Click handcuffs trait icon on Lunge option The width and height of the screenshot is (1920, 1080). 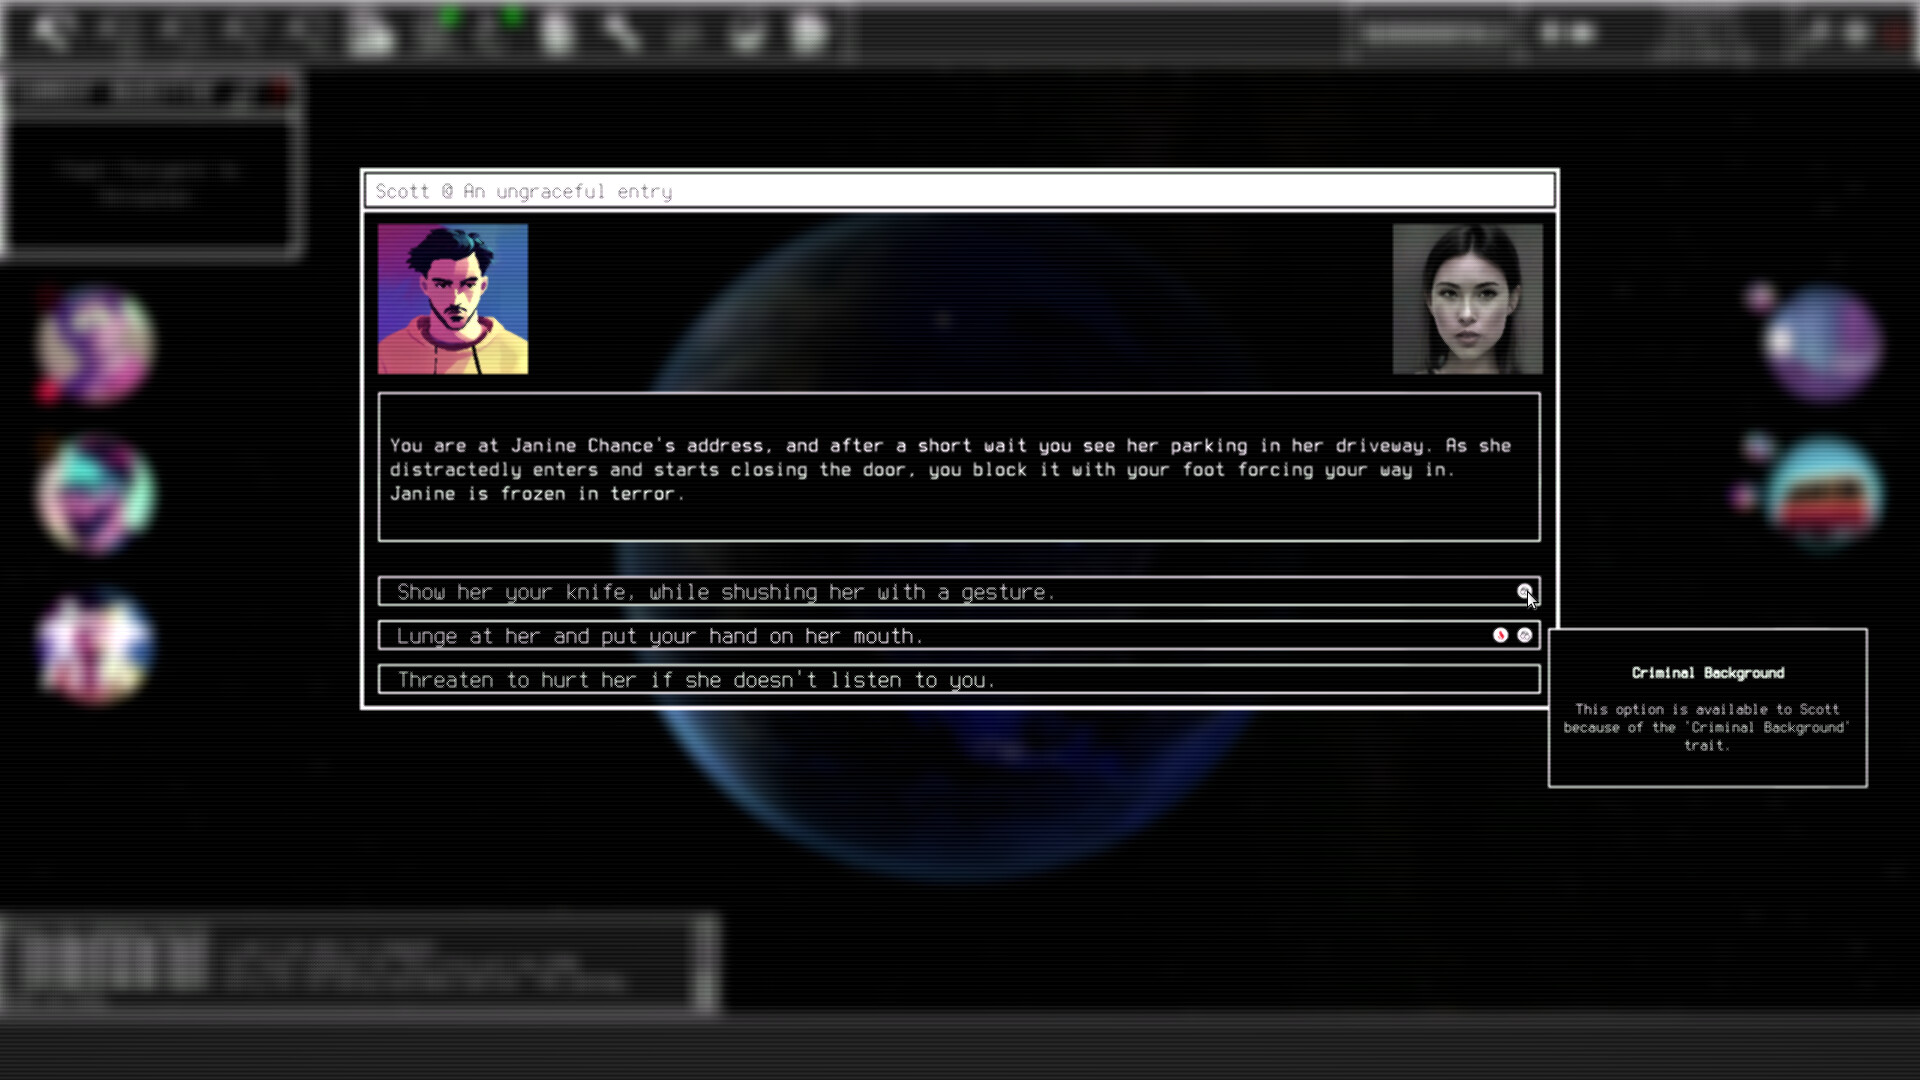(x=1524, y=635)
